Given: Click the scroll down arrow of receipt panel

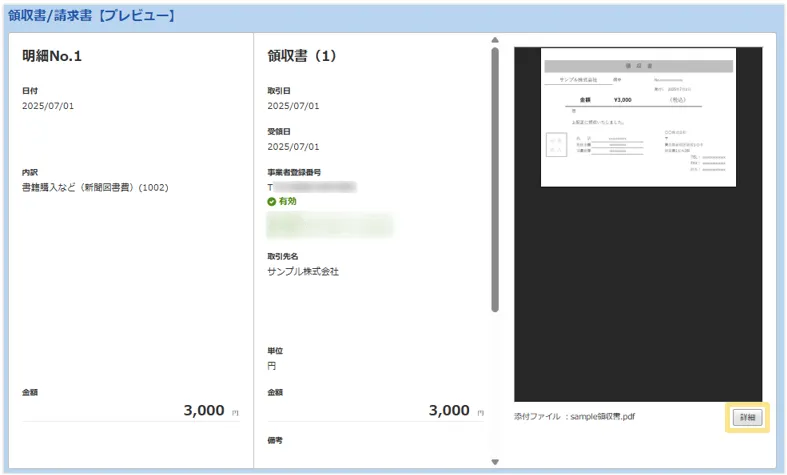Looking at the screenshot, I should [494, 461].
